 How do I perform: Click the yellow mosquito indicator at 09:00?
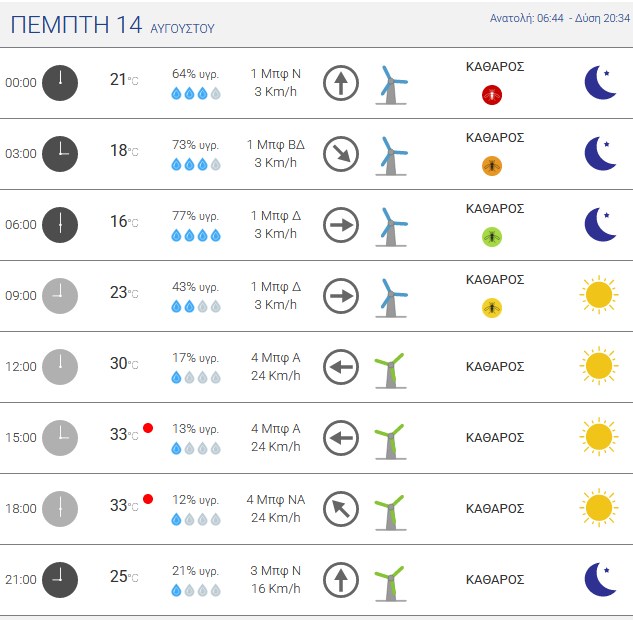[x=492, y=308]
